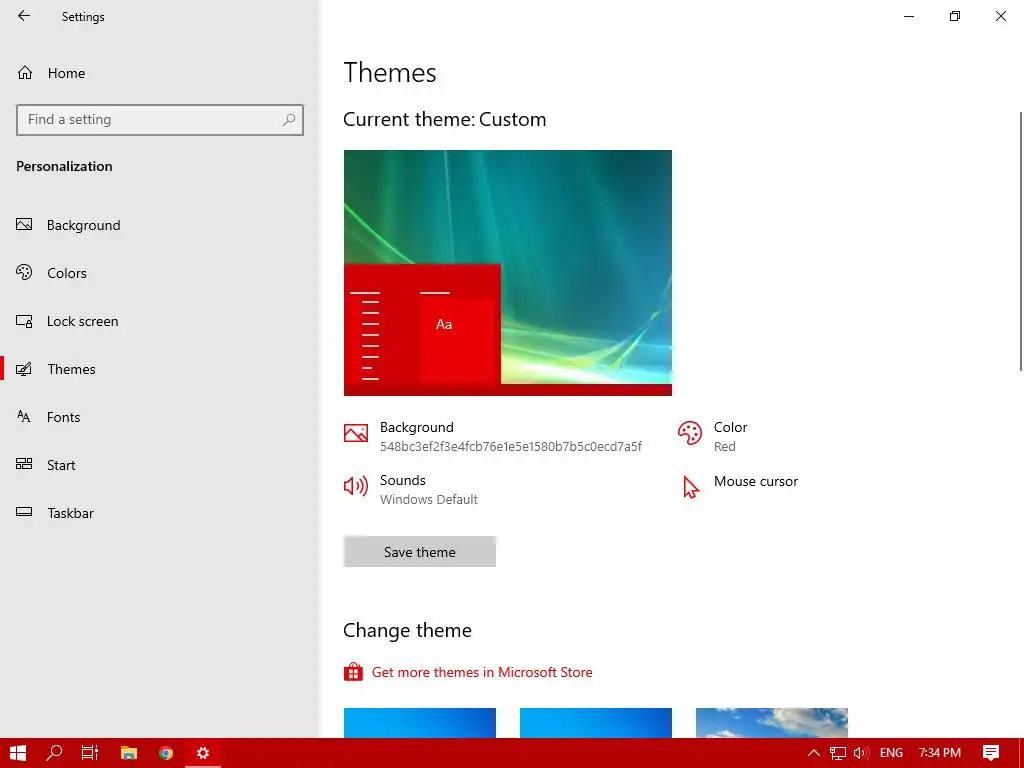Launch Google Chrome from the taskbar
The height and width of the screenshot is (768, 1024).
coord(166,753)
